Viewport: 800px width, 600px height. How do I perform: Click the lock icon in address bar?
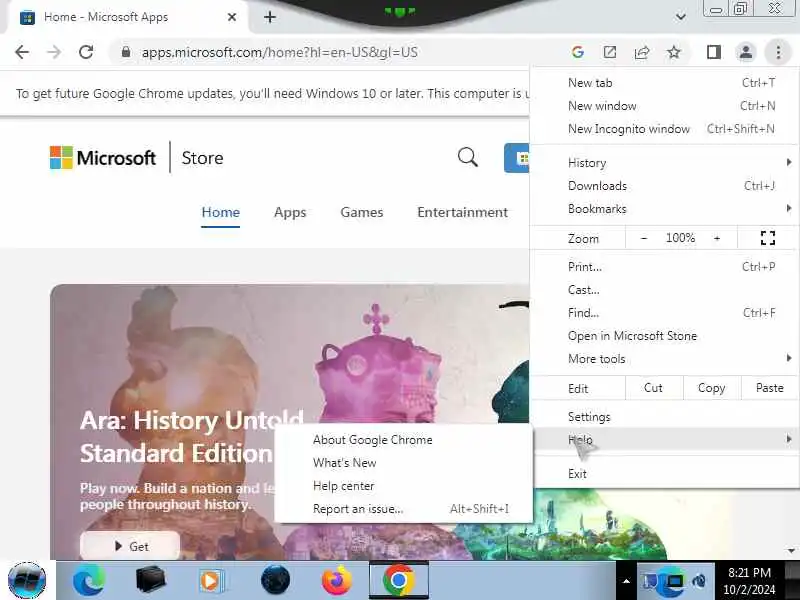(x=126, y=52)
